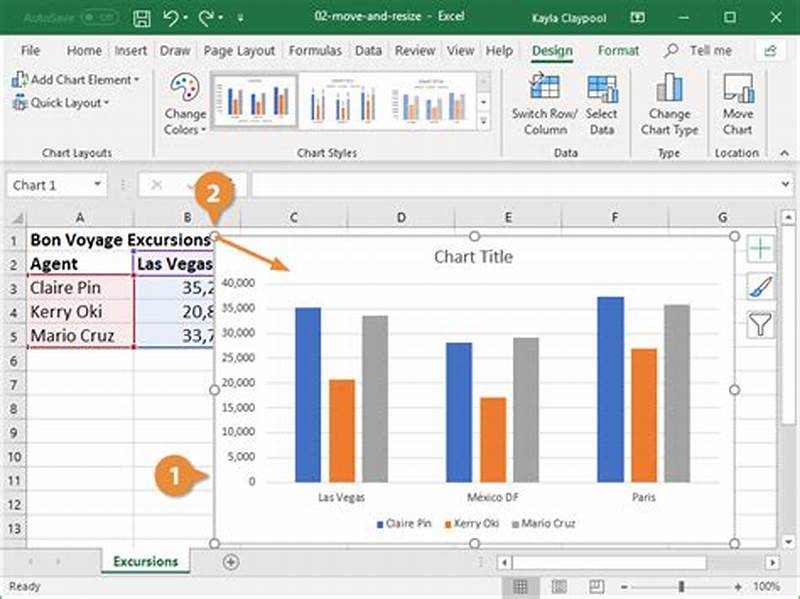Enable Page Break Preview view

tap(596, 585)
